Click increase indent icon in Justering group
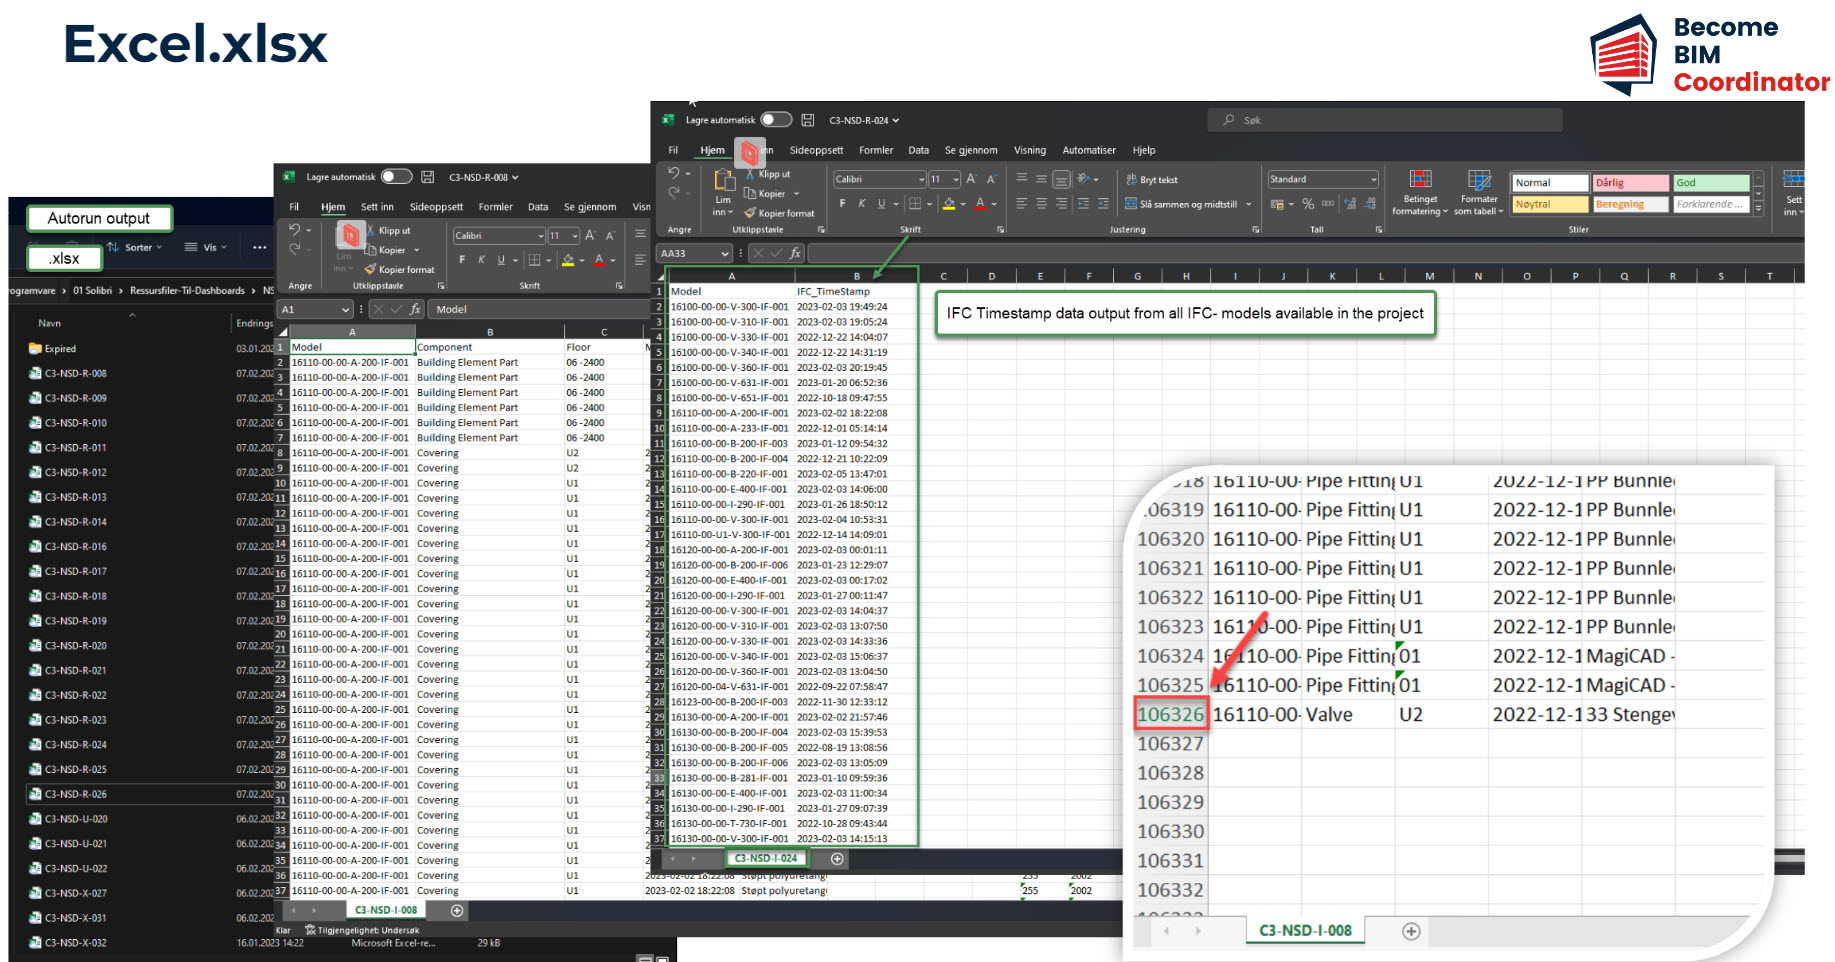The height and width of the screenshot is (962, 1835). pos(1102,204)
